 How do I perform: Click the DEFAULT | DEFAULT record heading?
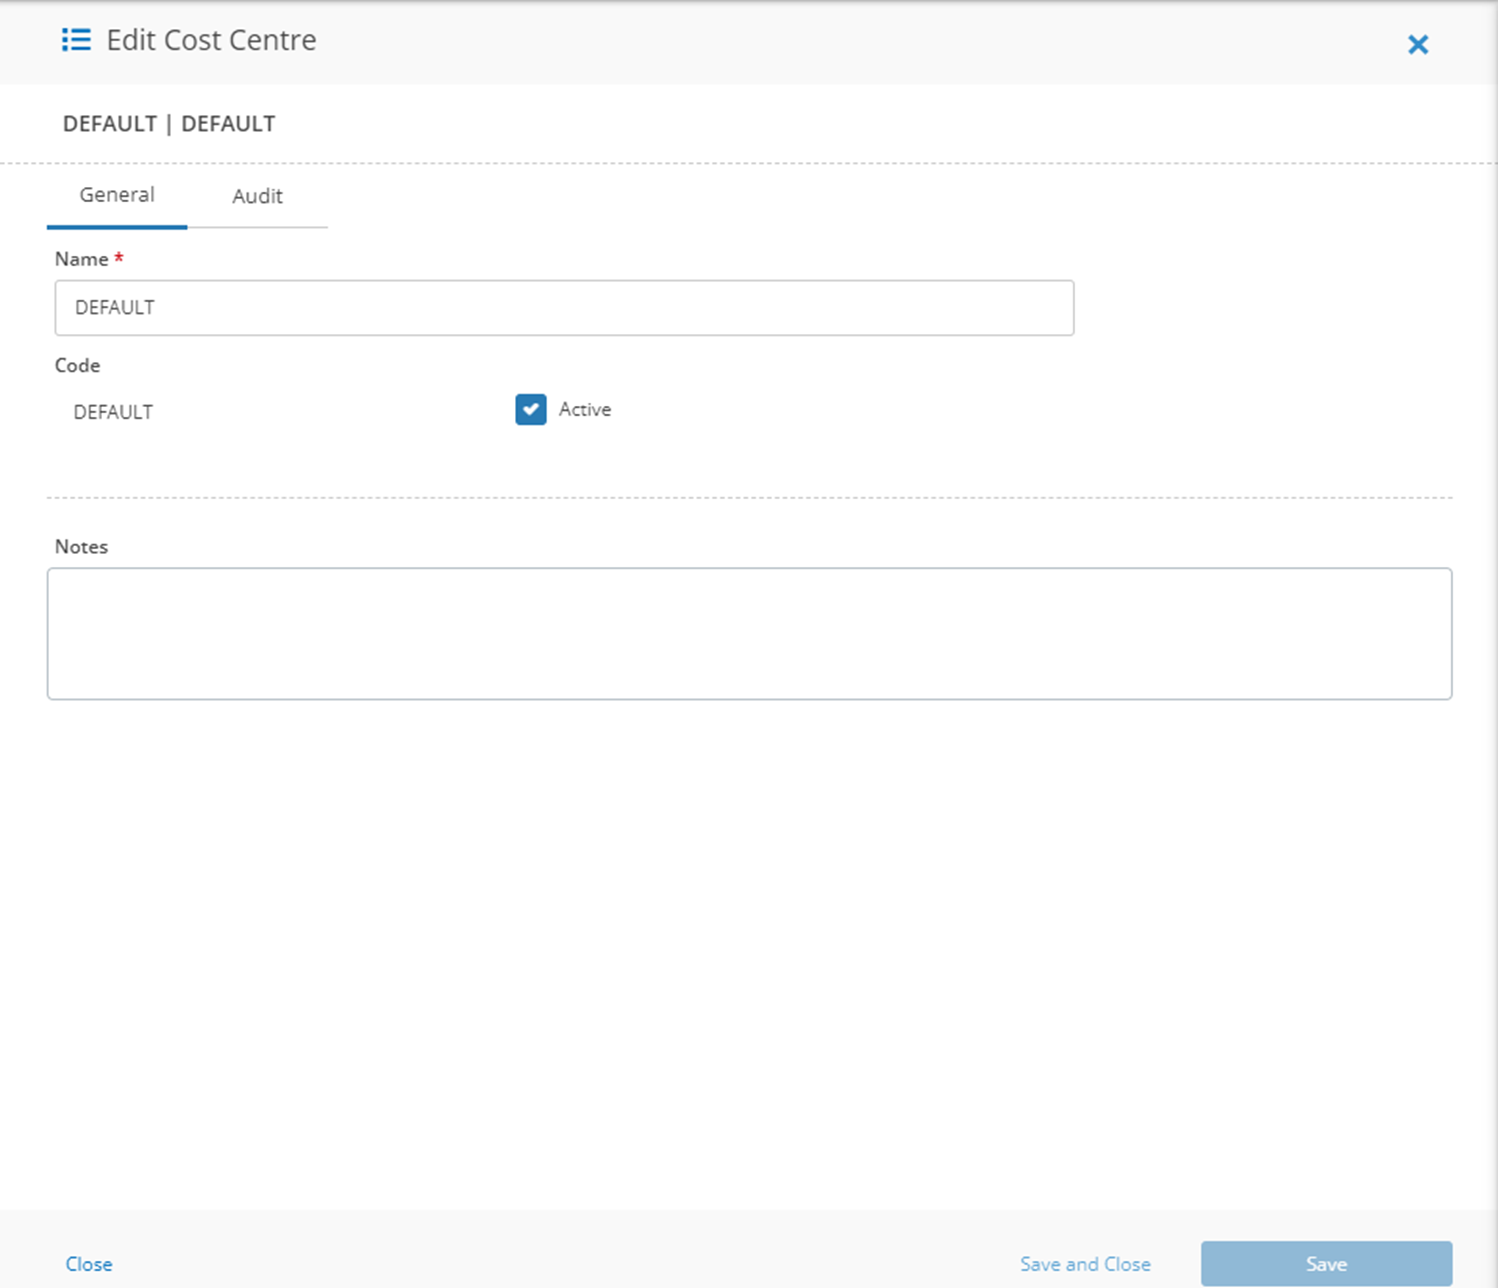coord(169,124)
